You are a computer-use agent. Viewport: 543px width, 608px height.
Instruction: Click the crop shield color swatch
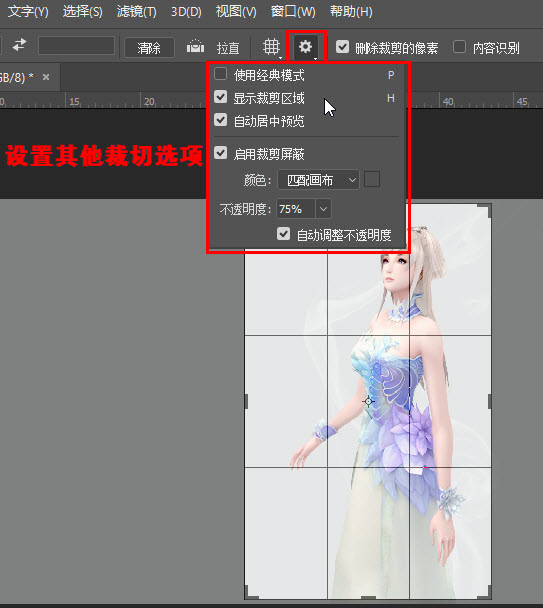(372, 180)
